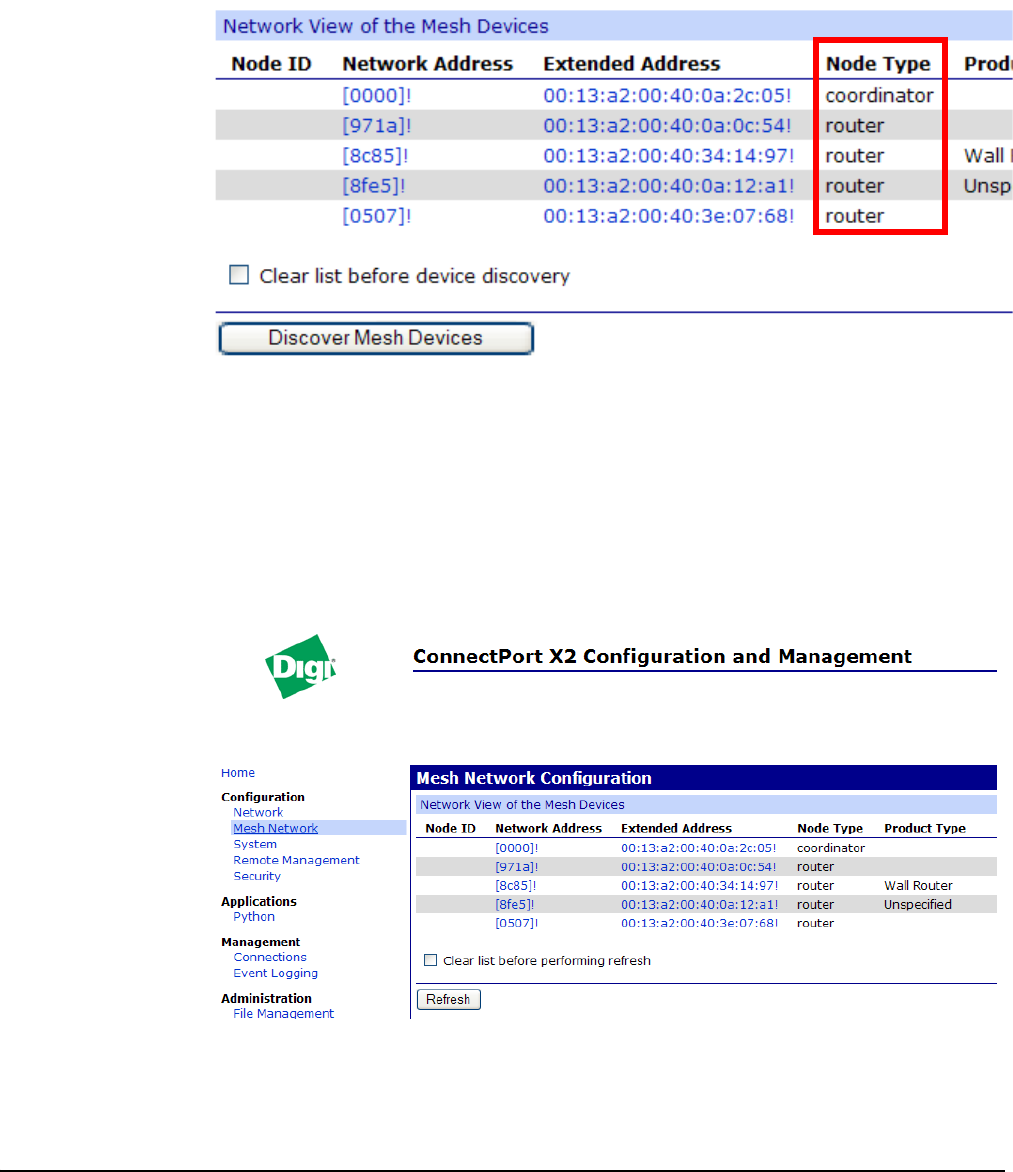Click the Refresh button
Image resolution: width=1013 pixels, height=1172 pixels.
[x=449, y=999]
